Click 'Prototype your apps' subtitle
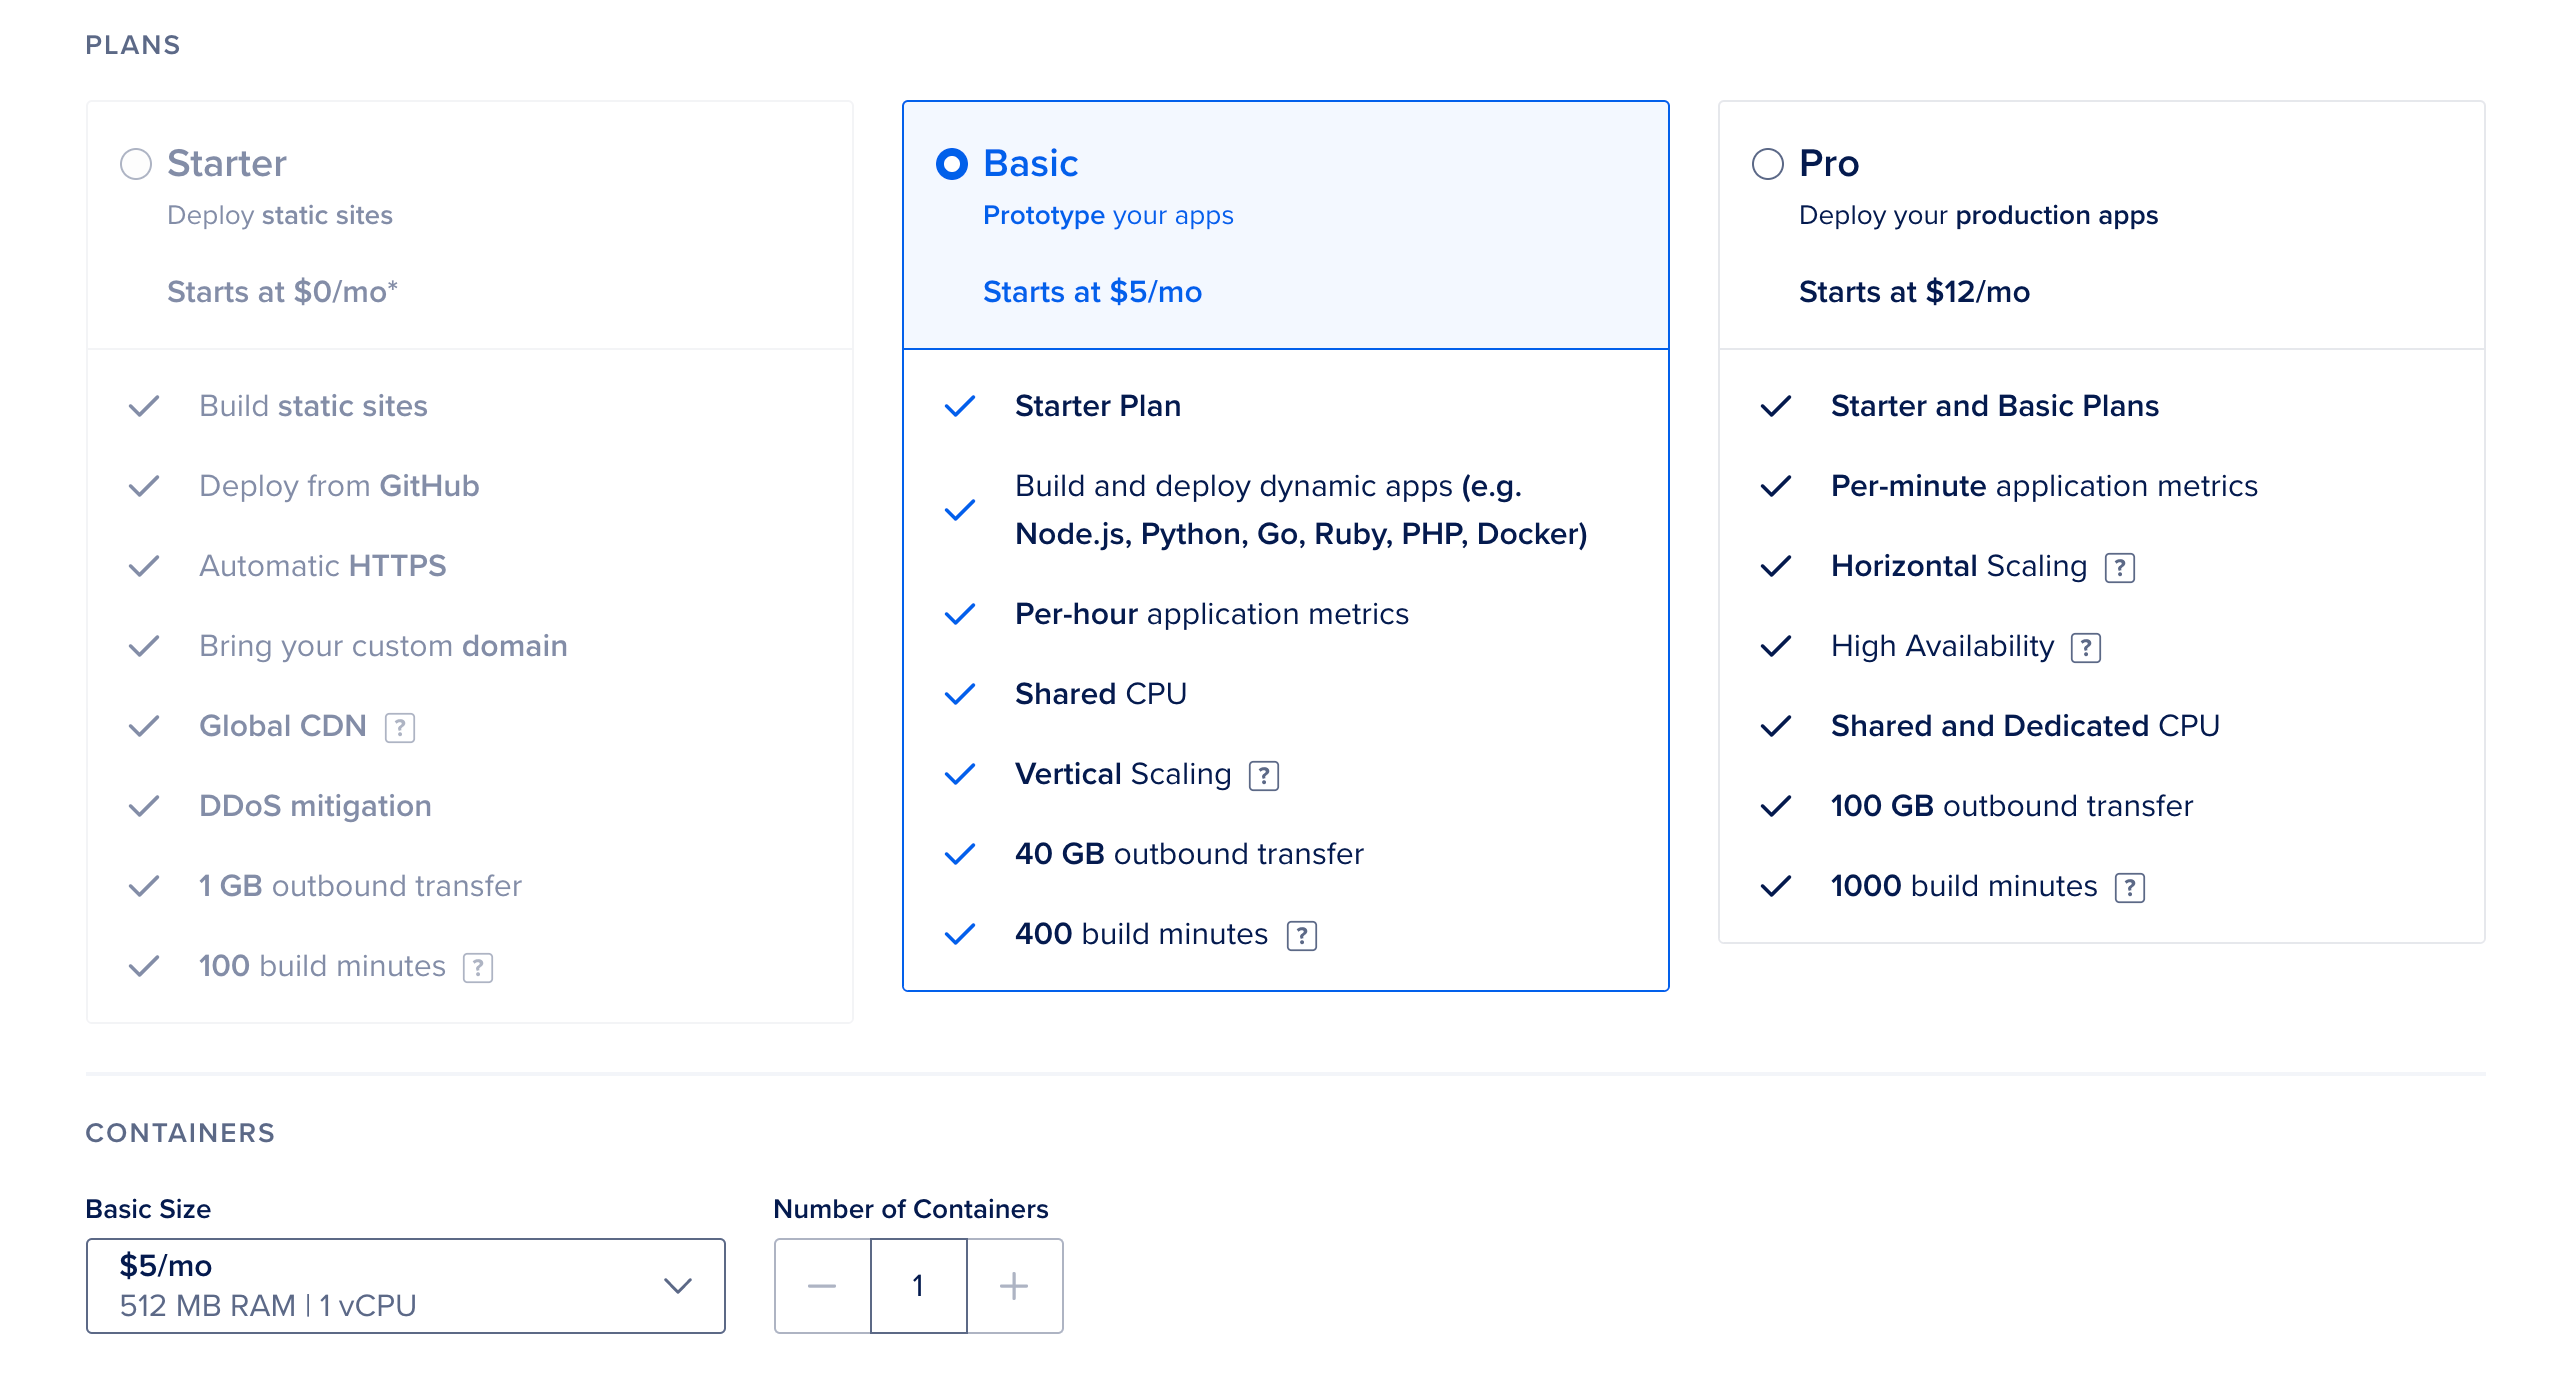 pos(1108,215)
